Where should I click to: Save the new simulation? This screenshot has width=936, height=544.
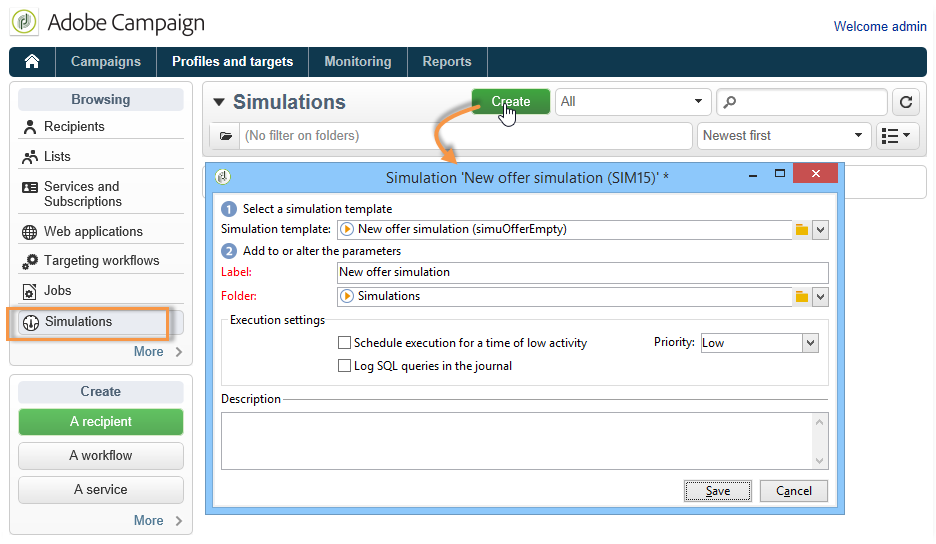tap(718, 491)
